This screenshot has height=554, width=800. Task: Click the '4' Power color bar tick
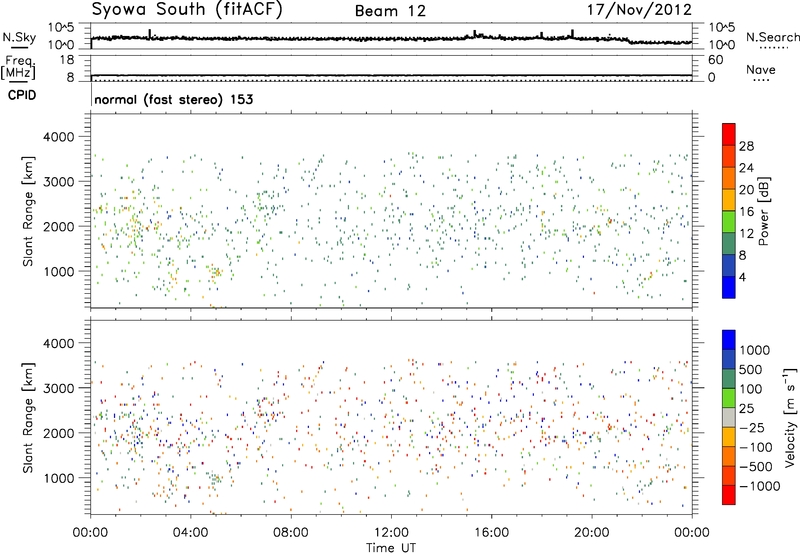pos(743,278)
